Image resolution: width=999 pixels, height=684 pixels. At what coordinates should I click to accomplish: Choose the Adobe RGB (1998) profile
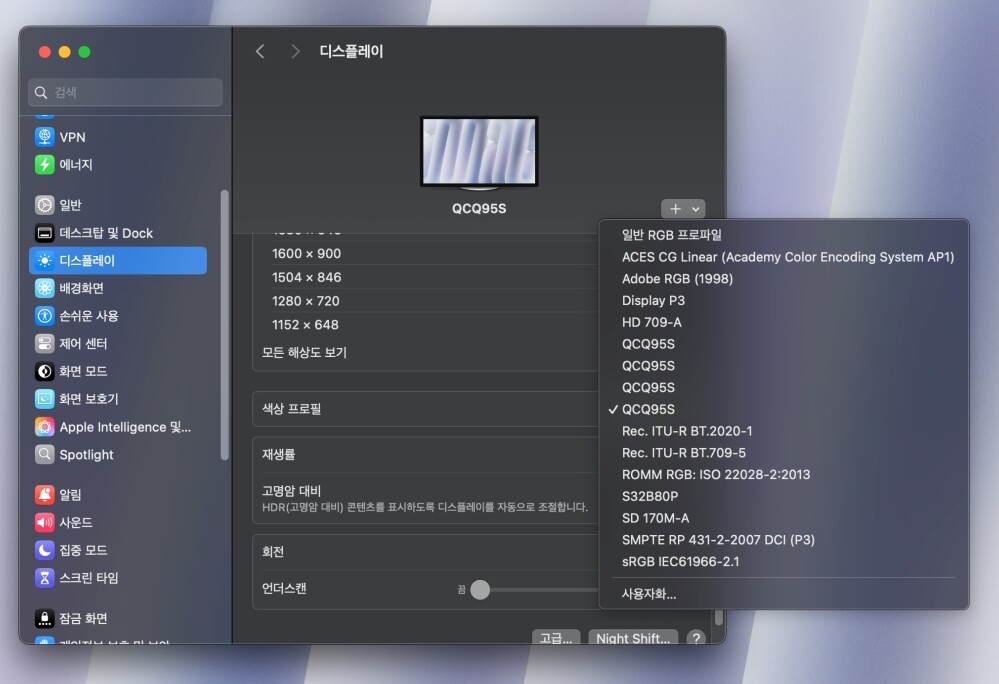coord(679,278)
